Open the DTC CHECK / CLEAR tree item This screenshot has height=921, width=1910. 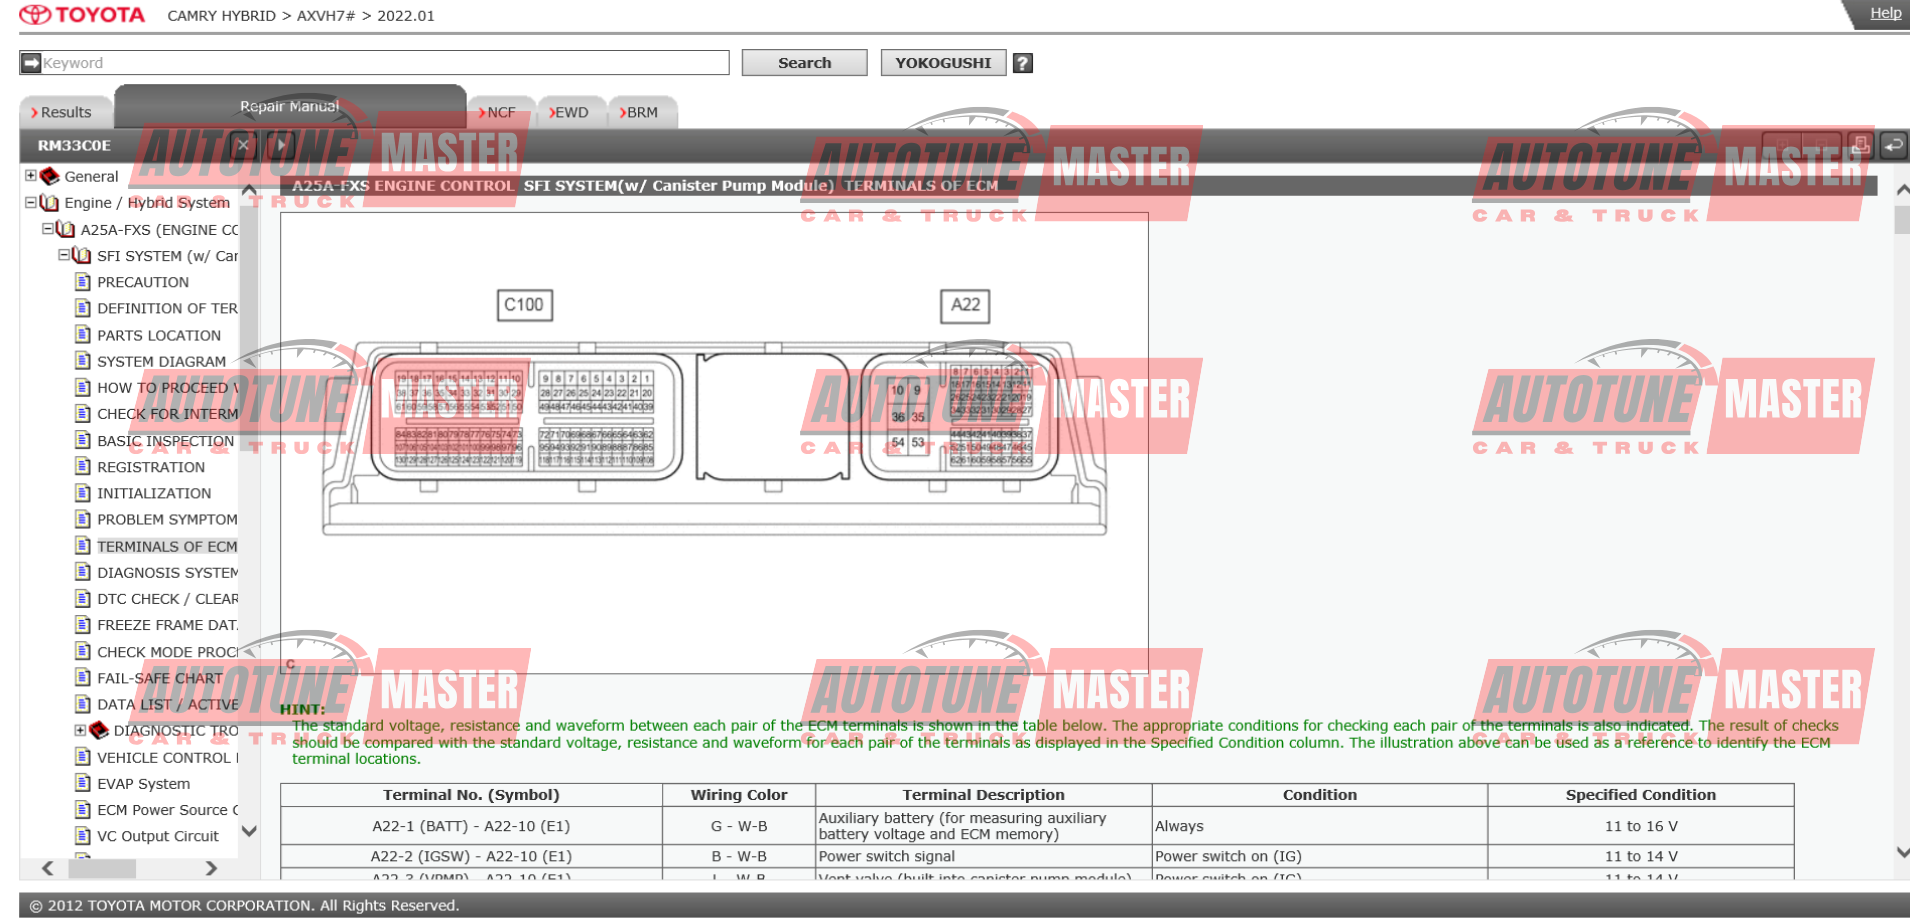point(167,599)
